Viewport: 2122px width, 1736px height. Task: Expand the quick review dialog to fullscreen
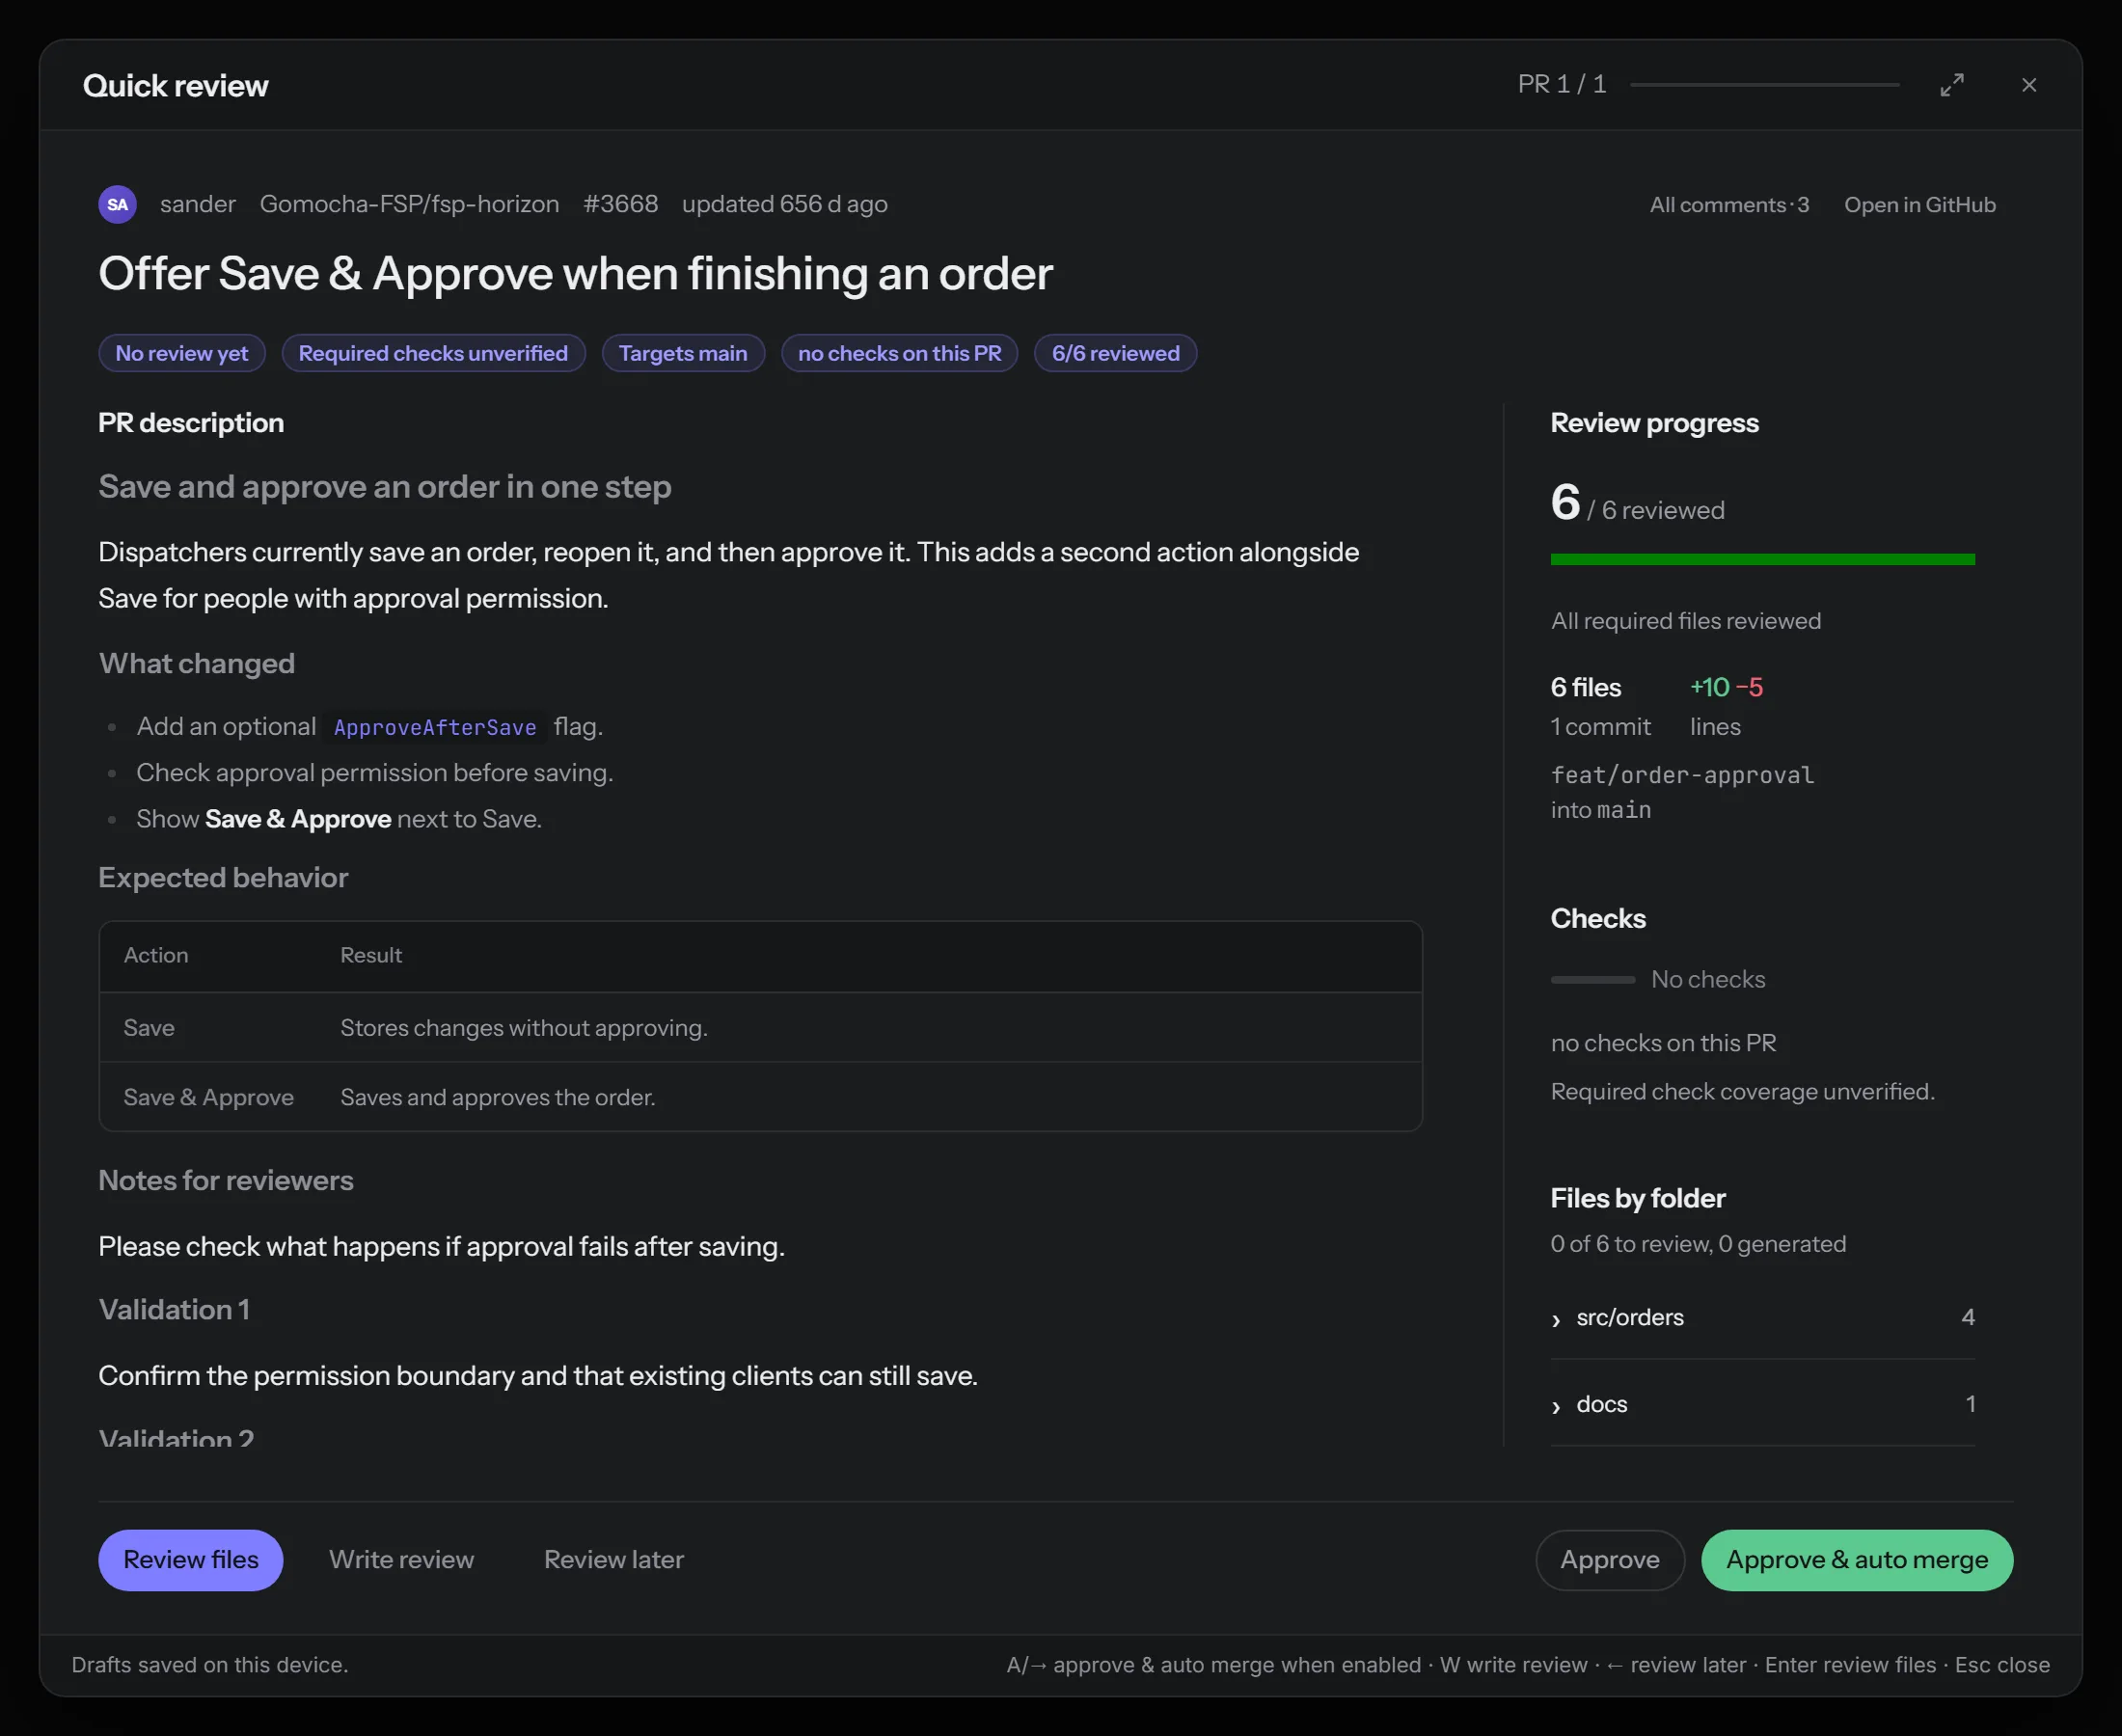pyautogui.click(x=1951, y=85)
